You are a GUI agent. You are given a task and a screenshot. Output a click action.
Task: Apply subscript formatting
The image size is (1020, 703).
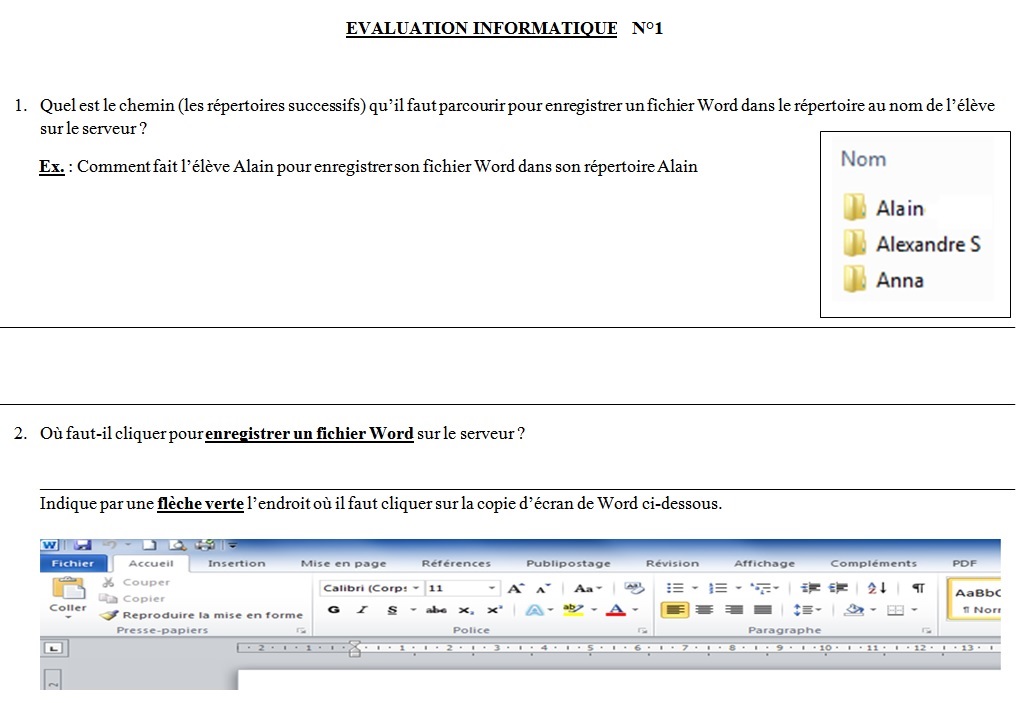[x=466, y=610]
